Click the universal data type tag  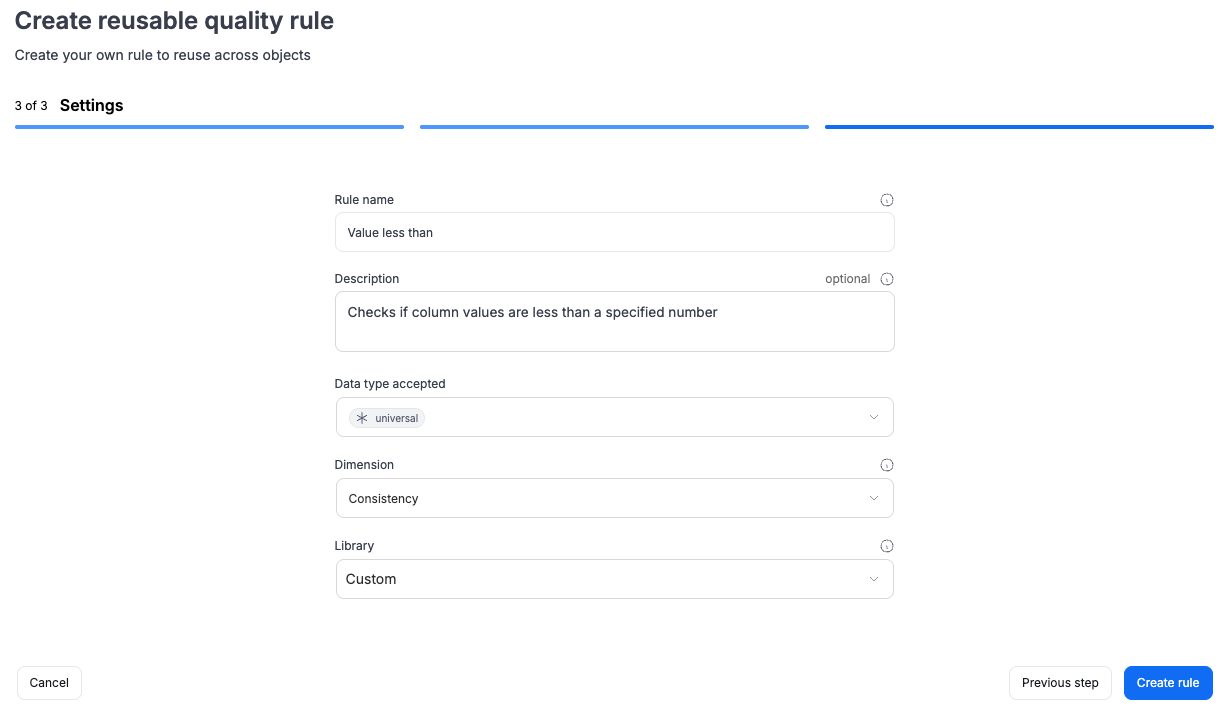(x=387, y=418)
